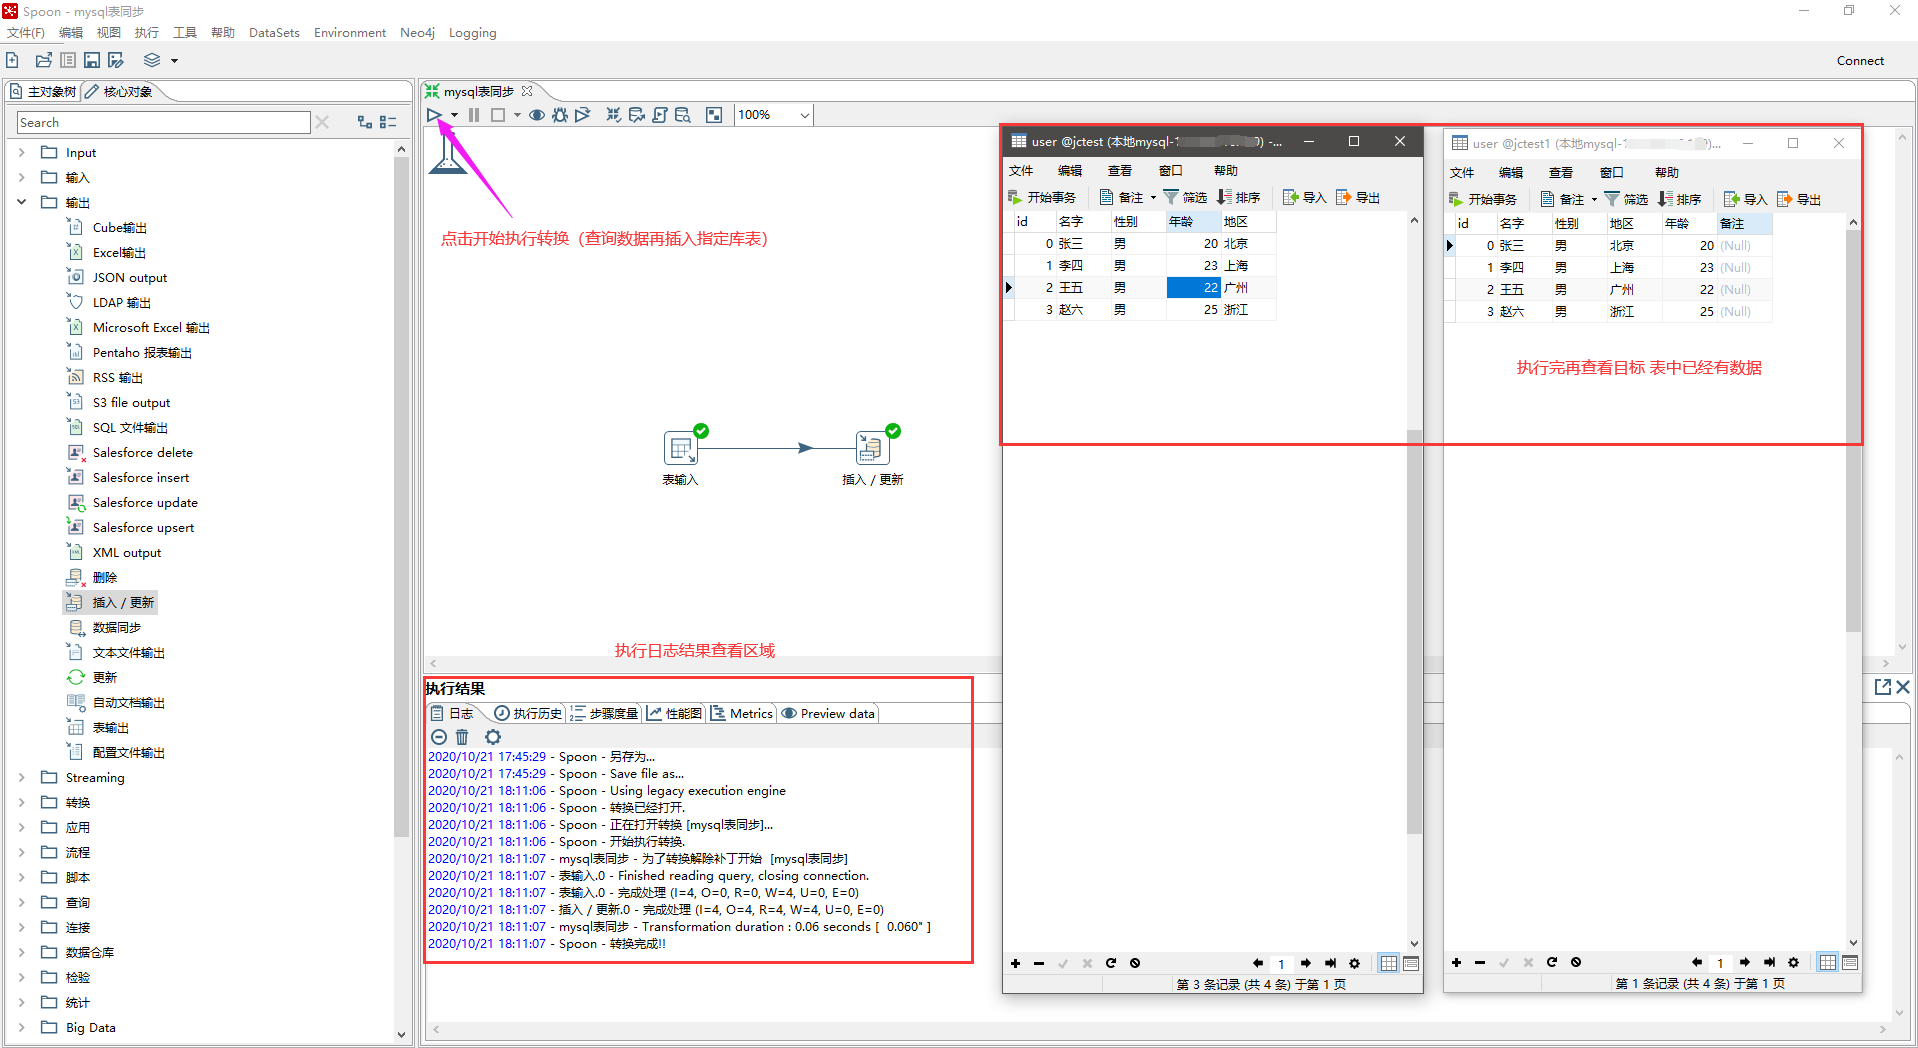Image resolution: width=1918 pixels, height=1048 pixels.
Task: Click the replay transformation icon
Action: [x=582, y=115]
